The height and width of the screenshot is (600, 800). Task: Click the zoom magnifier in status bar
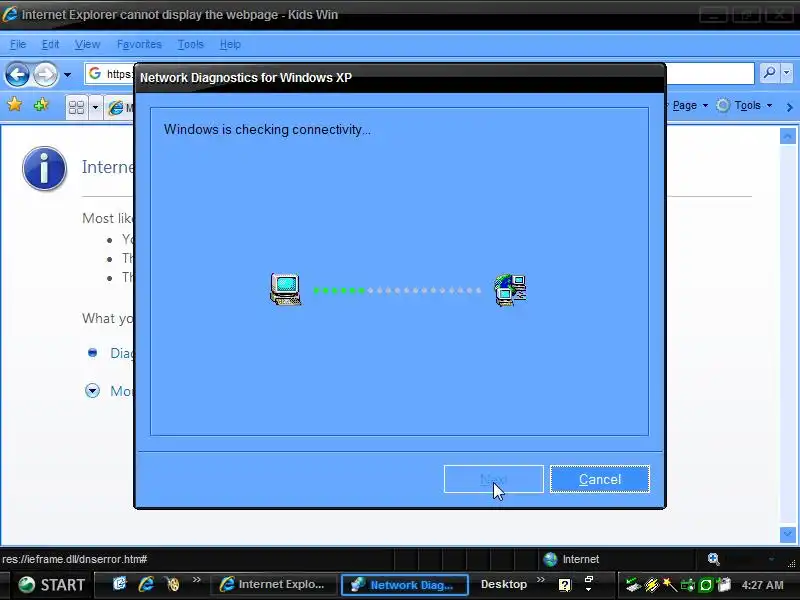(x=714, y=559)
